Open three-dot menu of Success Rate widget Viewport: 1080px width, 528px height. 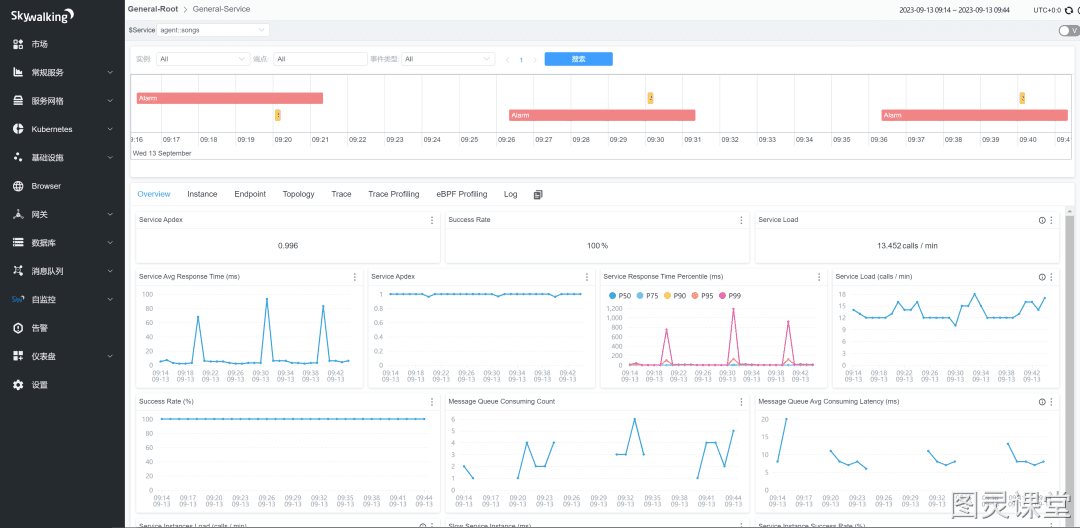pyautogui.click(x=741, y=220)
